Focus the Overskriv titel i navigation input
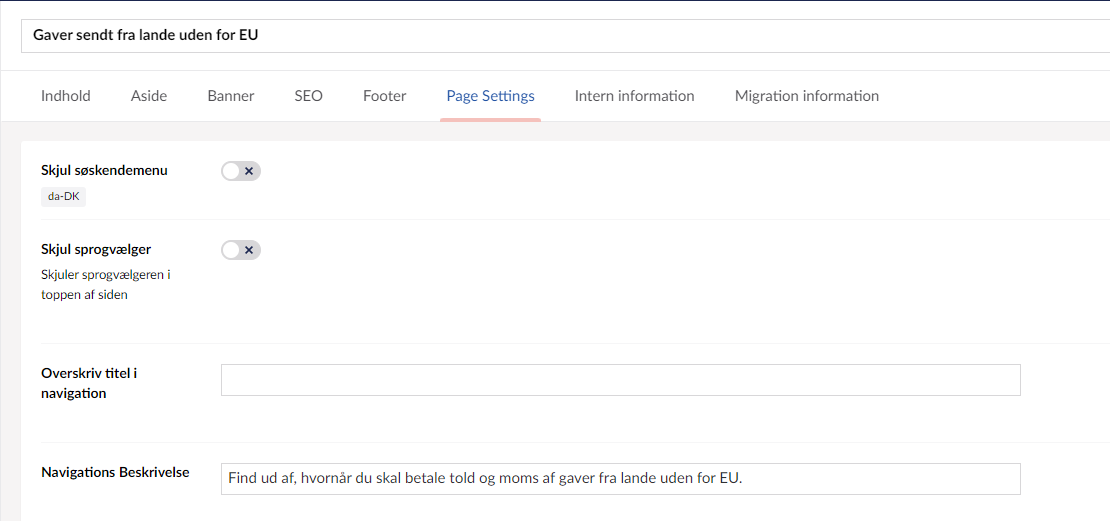This screenshot has height=521, width=1110. (620, 380)
